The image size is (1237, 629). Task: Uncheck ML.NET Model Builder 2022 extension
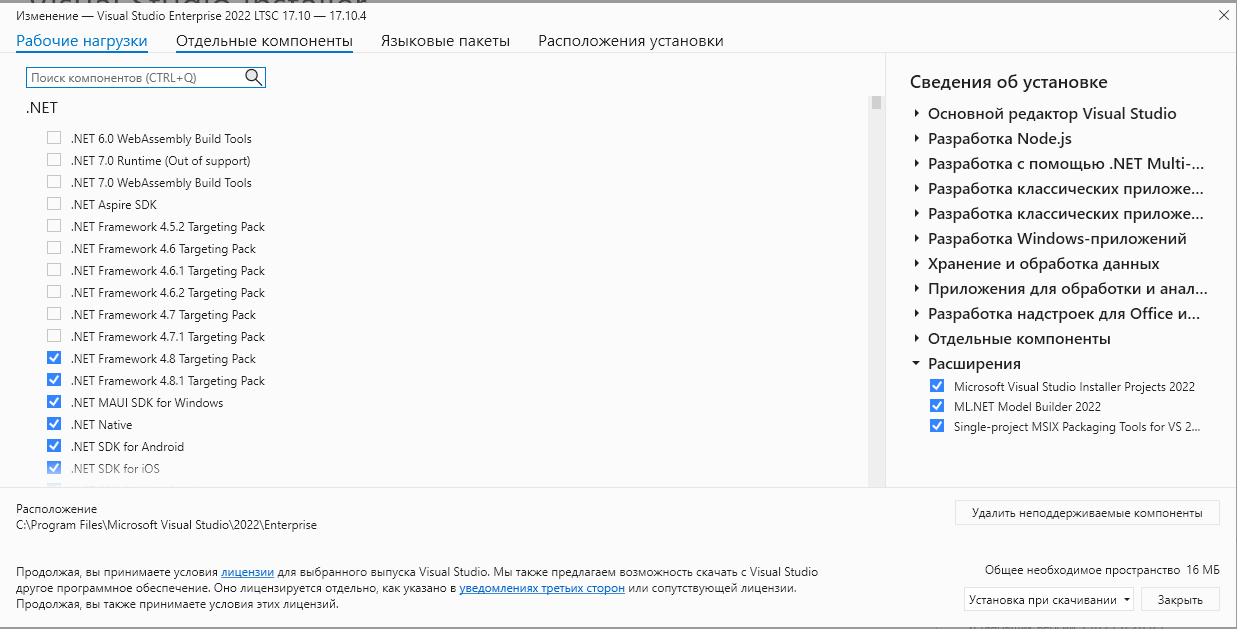tap(936, 406)
